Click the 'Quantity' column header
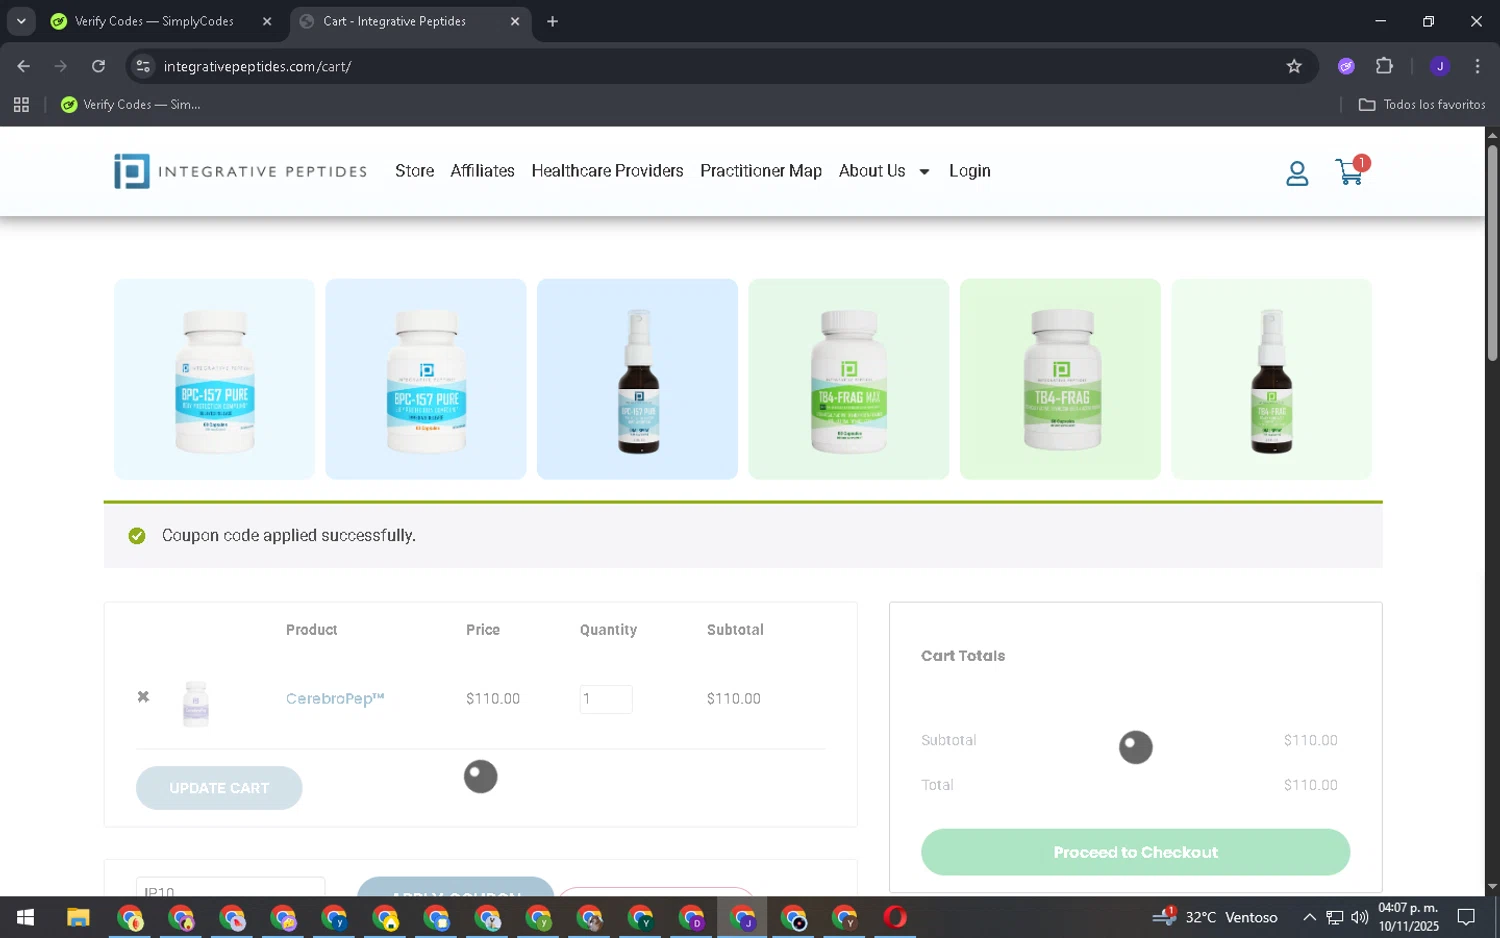Screen dimensions: 1500x938 608,630
